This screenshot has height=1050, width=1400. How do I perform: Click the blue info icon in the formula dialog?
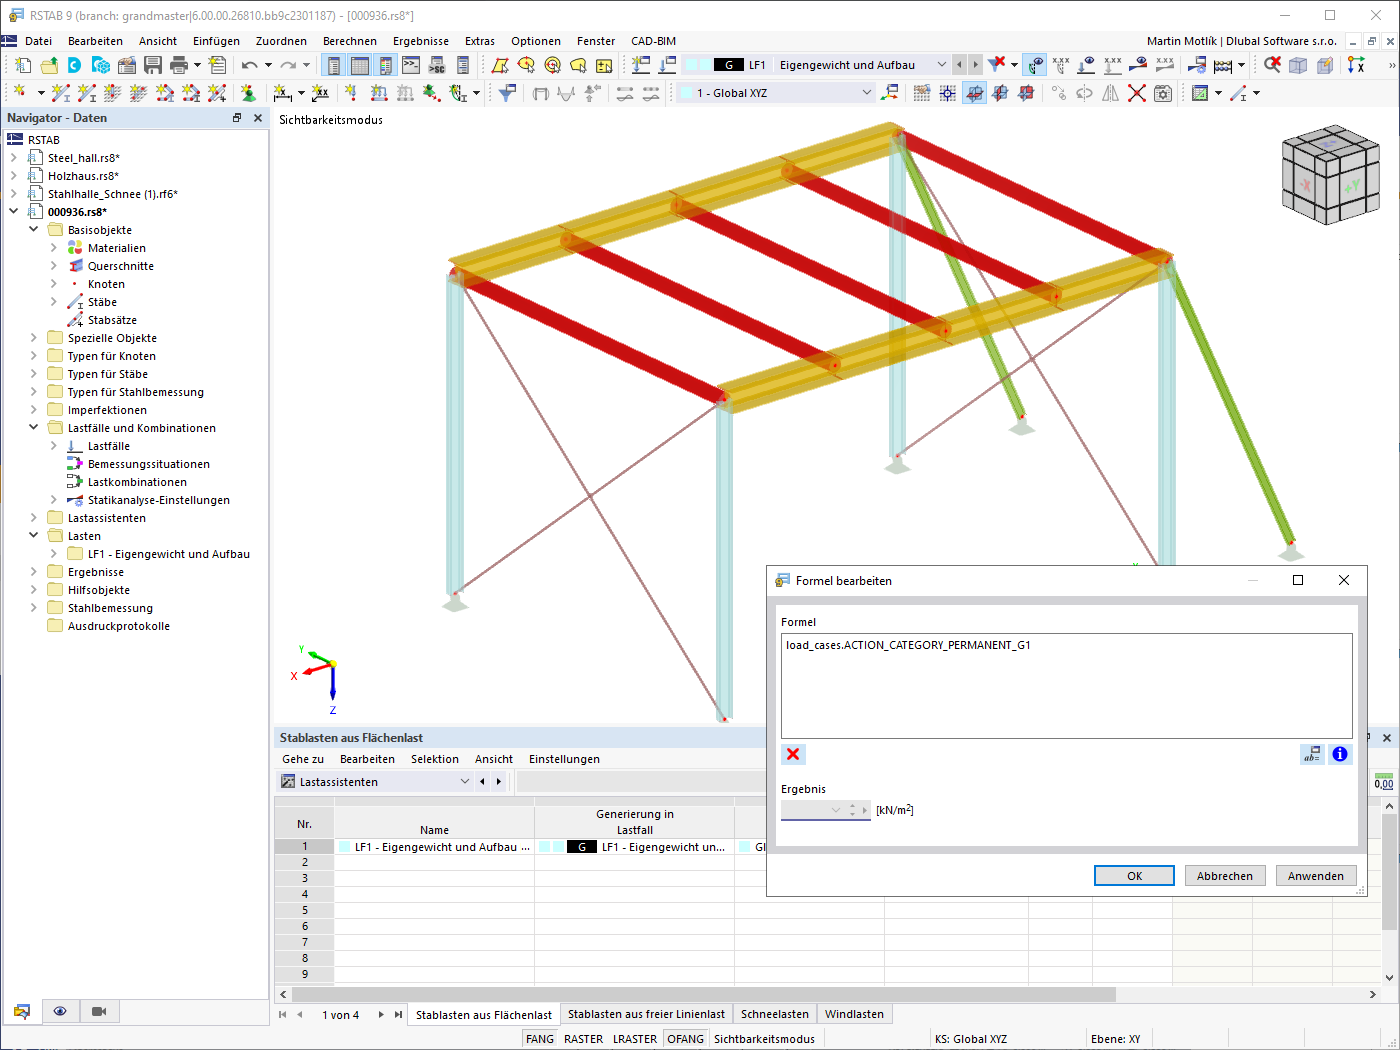[1340, 754]
